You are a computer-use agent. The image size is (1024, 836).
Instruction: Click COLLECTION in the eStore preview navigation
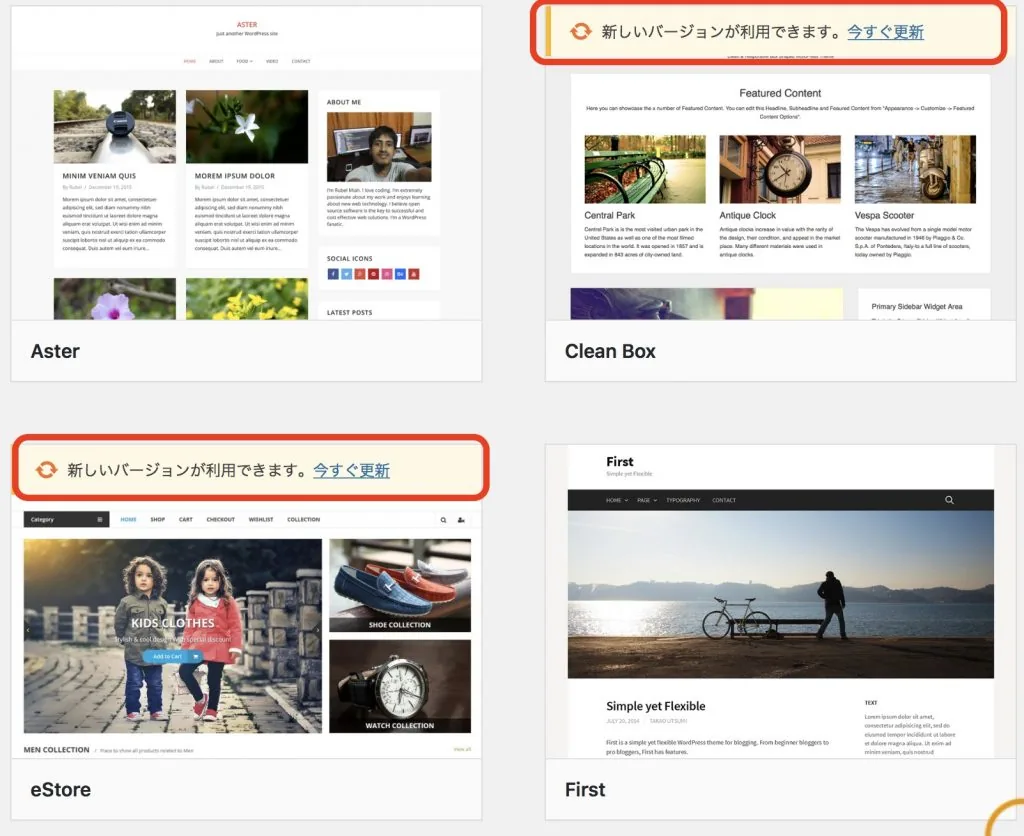point(304,519)
